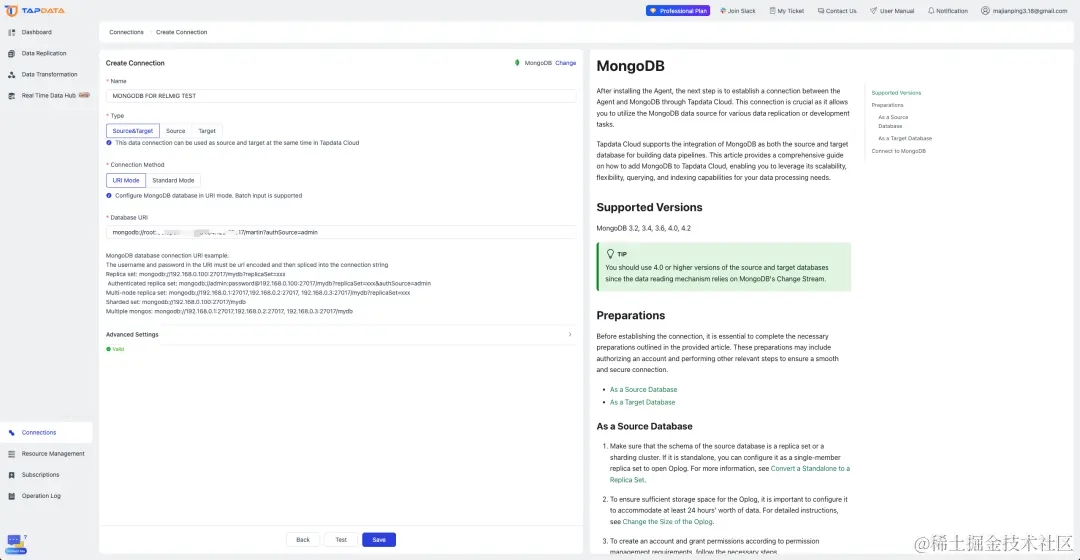Edit the Database URI field
The height and width of the screenshot is (560, 1080).
coord(341,232)
